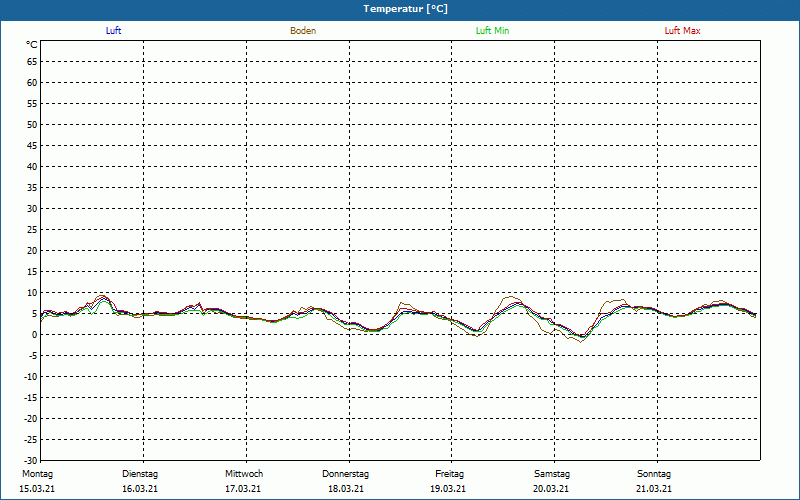Click the -30 value on temperature axis
This screenshot has height=500, width=800.
pos(30,460)
